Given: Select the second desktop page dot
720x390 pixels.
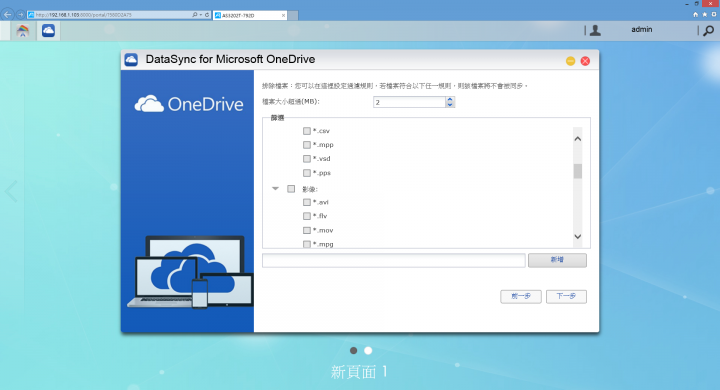Looking at the screenshot, I should tap(368, 350).
